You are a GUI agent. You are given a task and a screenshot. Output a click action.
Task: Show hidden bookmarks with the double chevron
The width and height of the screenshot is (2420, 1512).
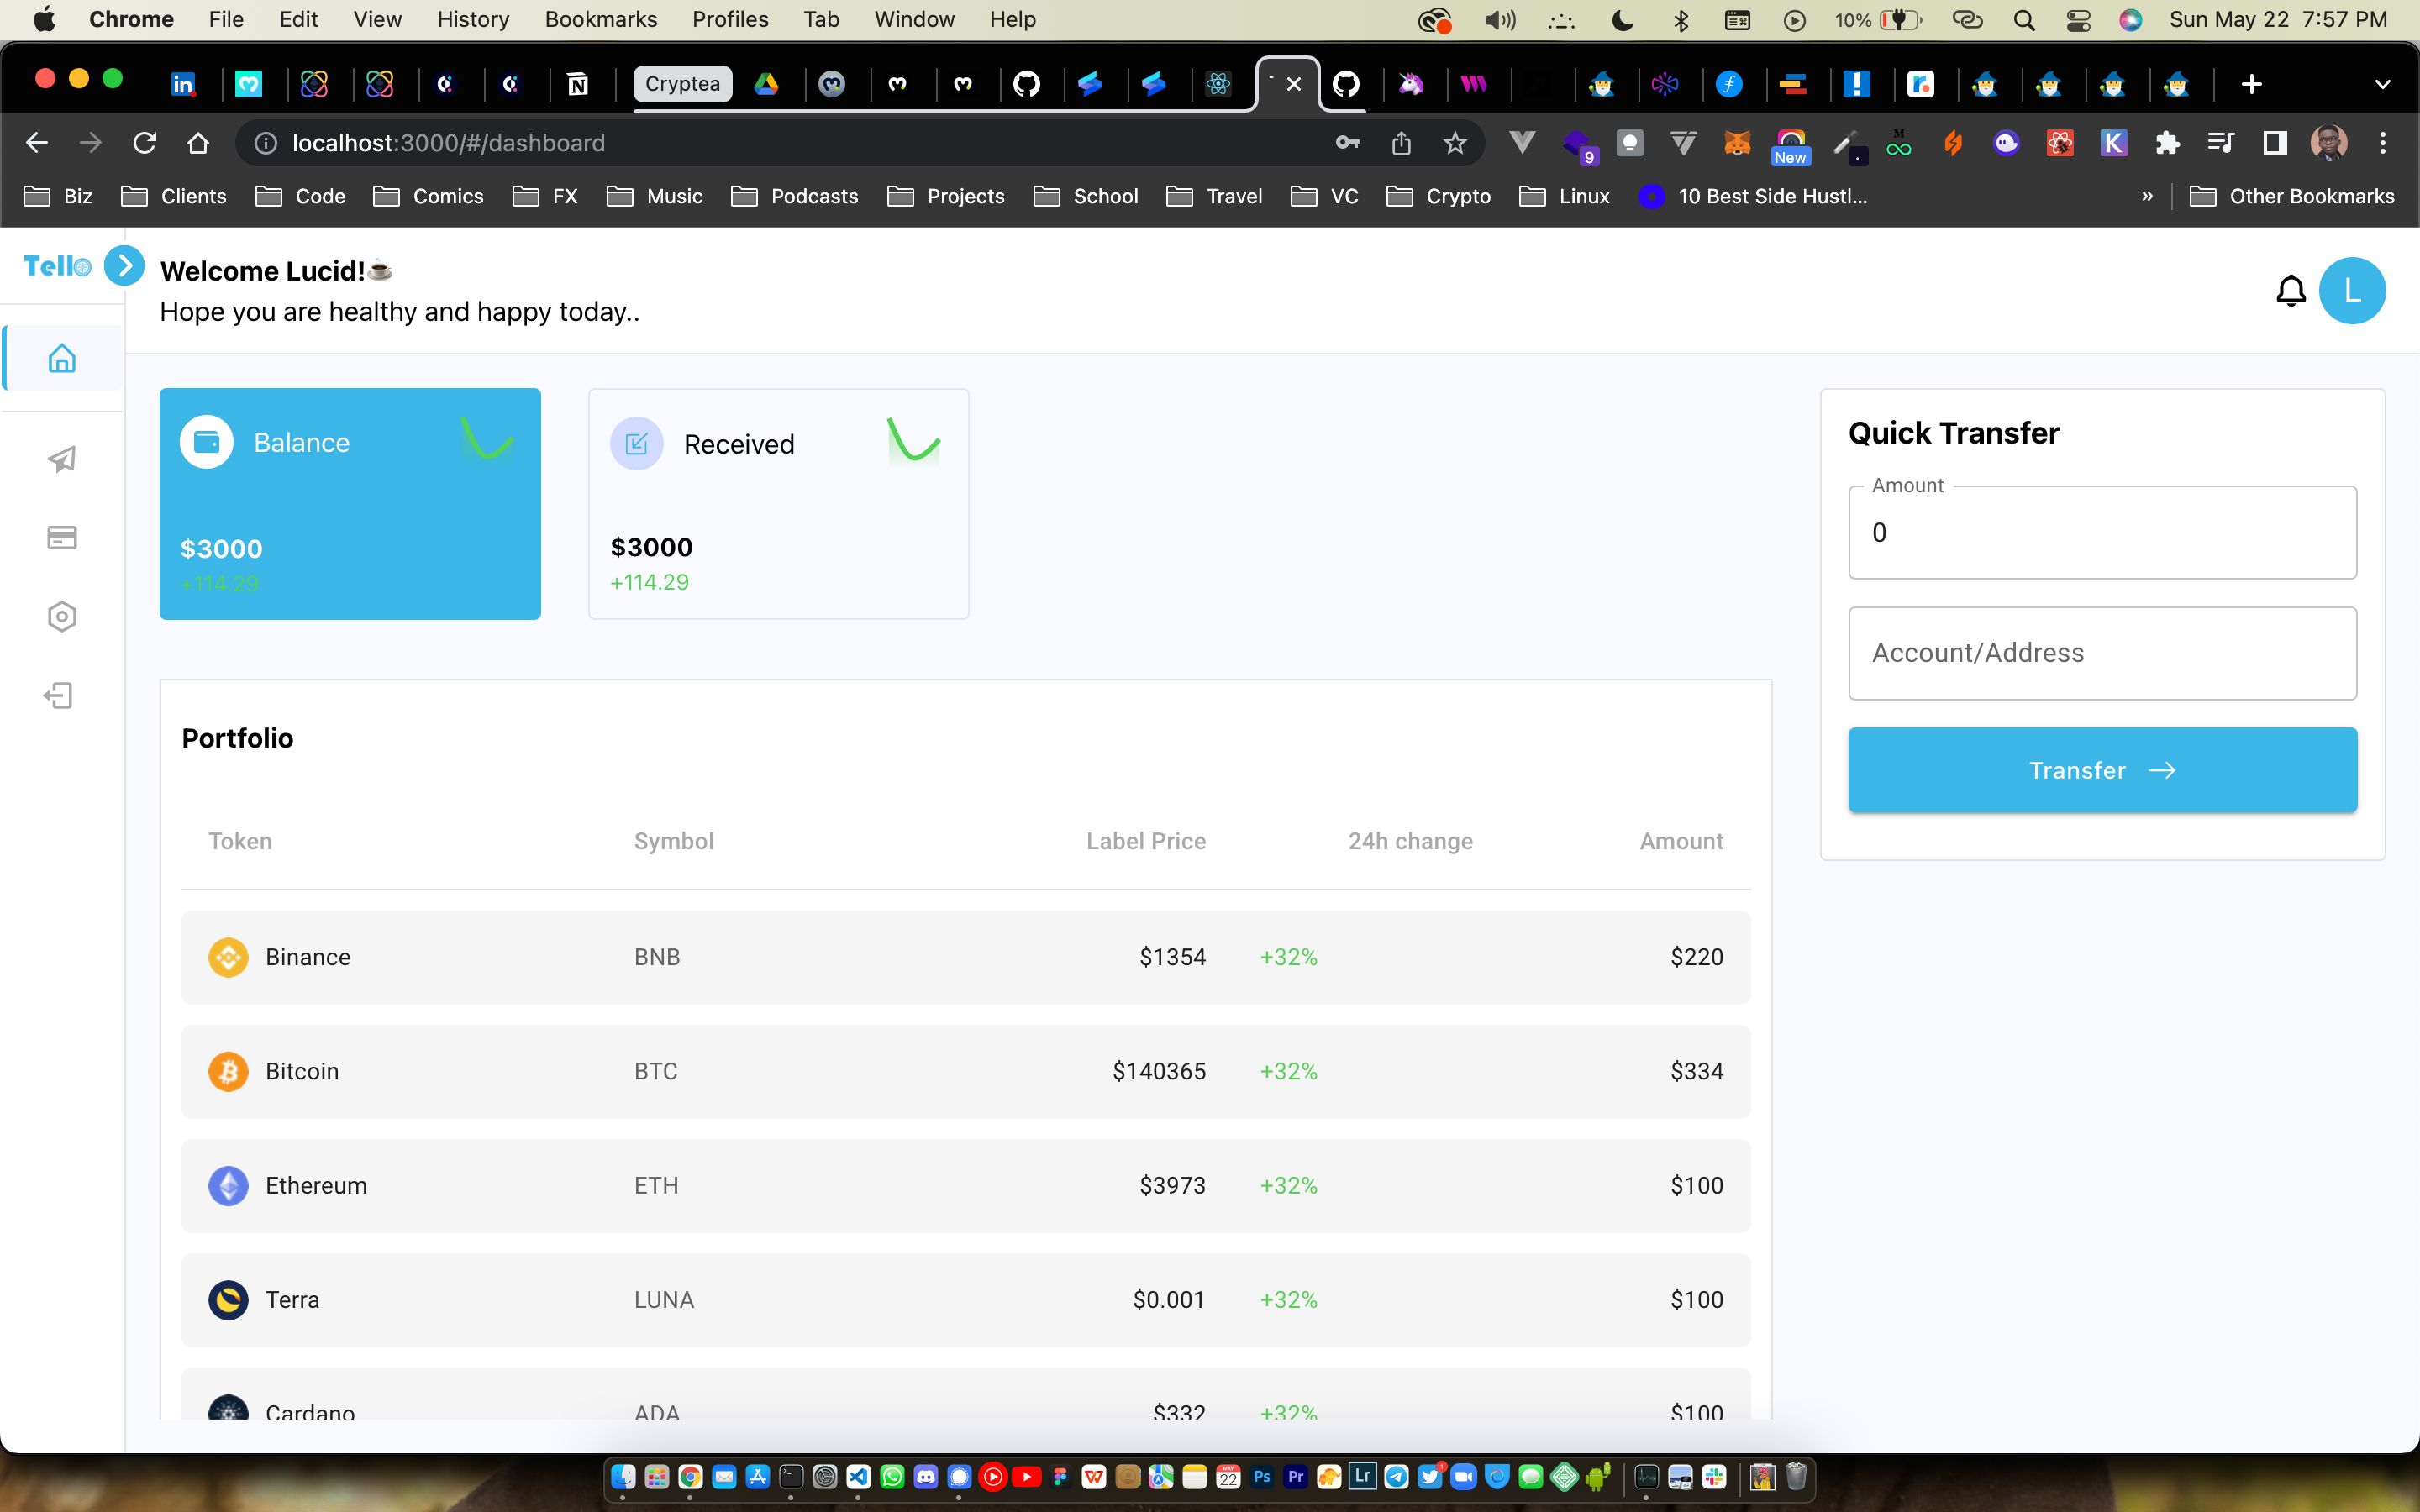pyautogui.click(x=2147, y=196)
